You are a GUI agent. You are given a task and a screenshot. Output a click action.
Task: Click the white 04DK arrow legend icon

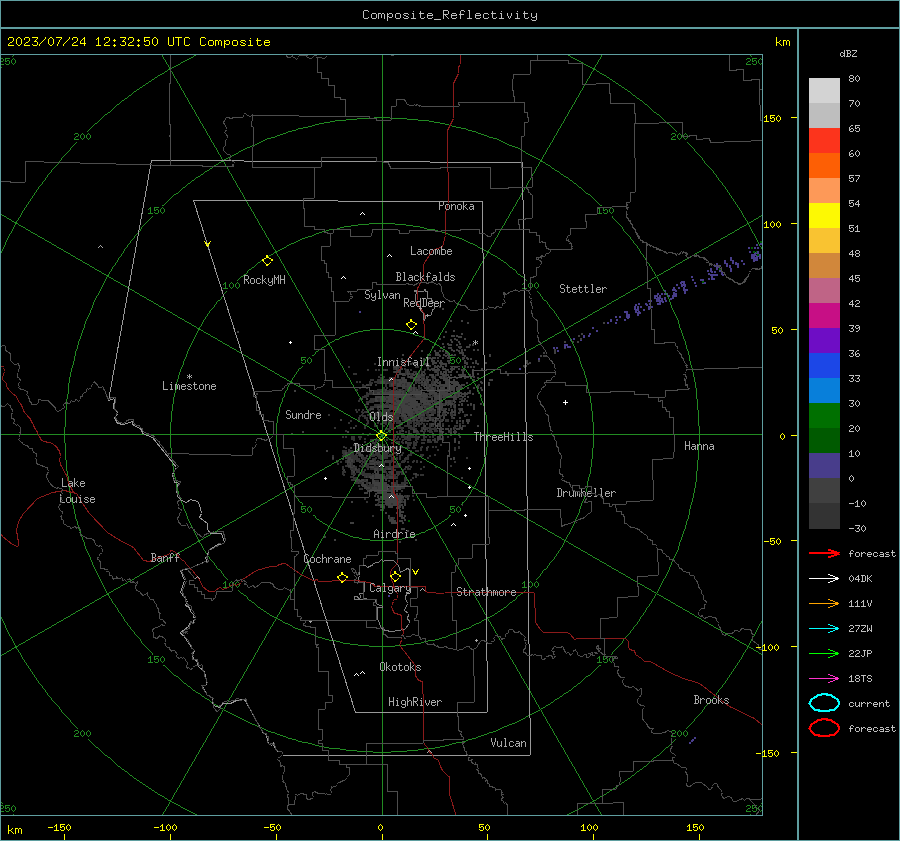824,578
